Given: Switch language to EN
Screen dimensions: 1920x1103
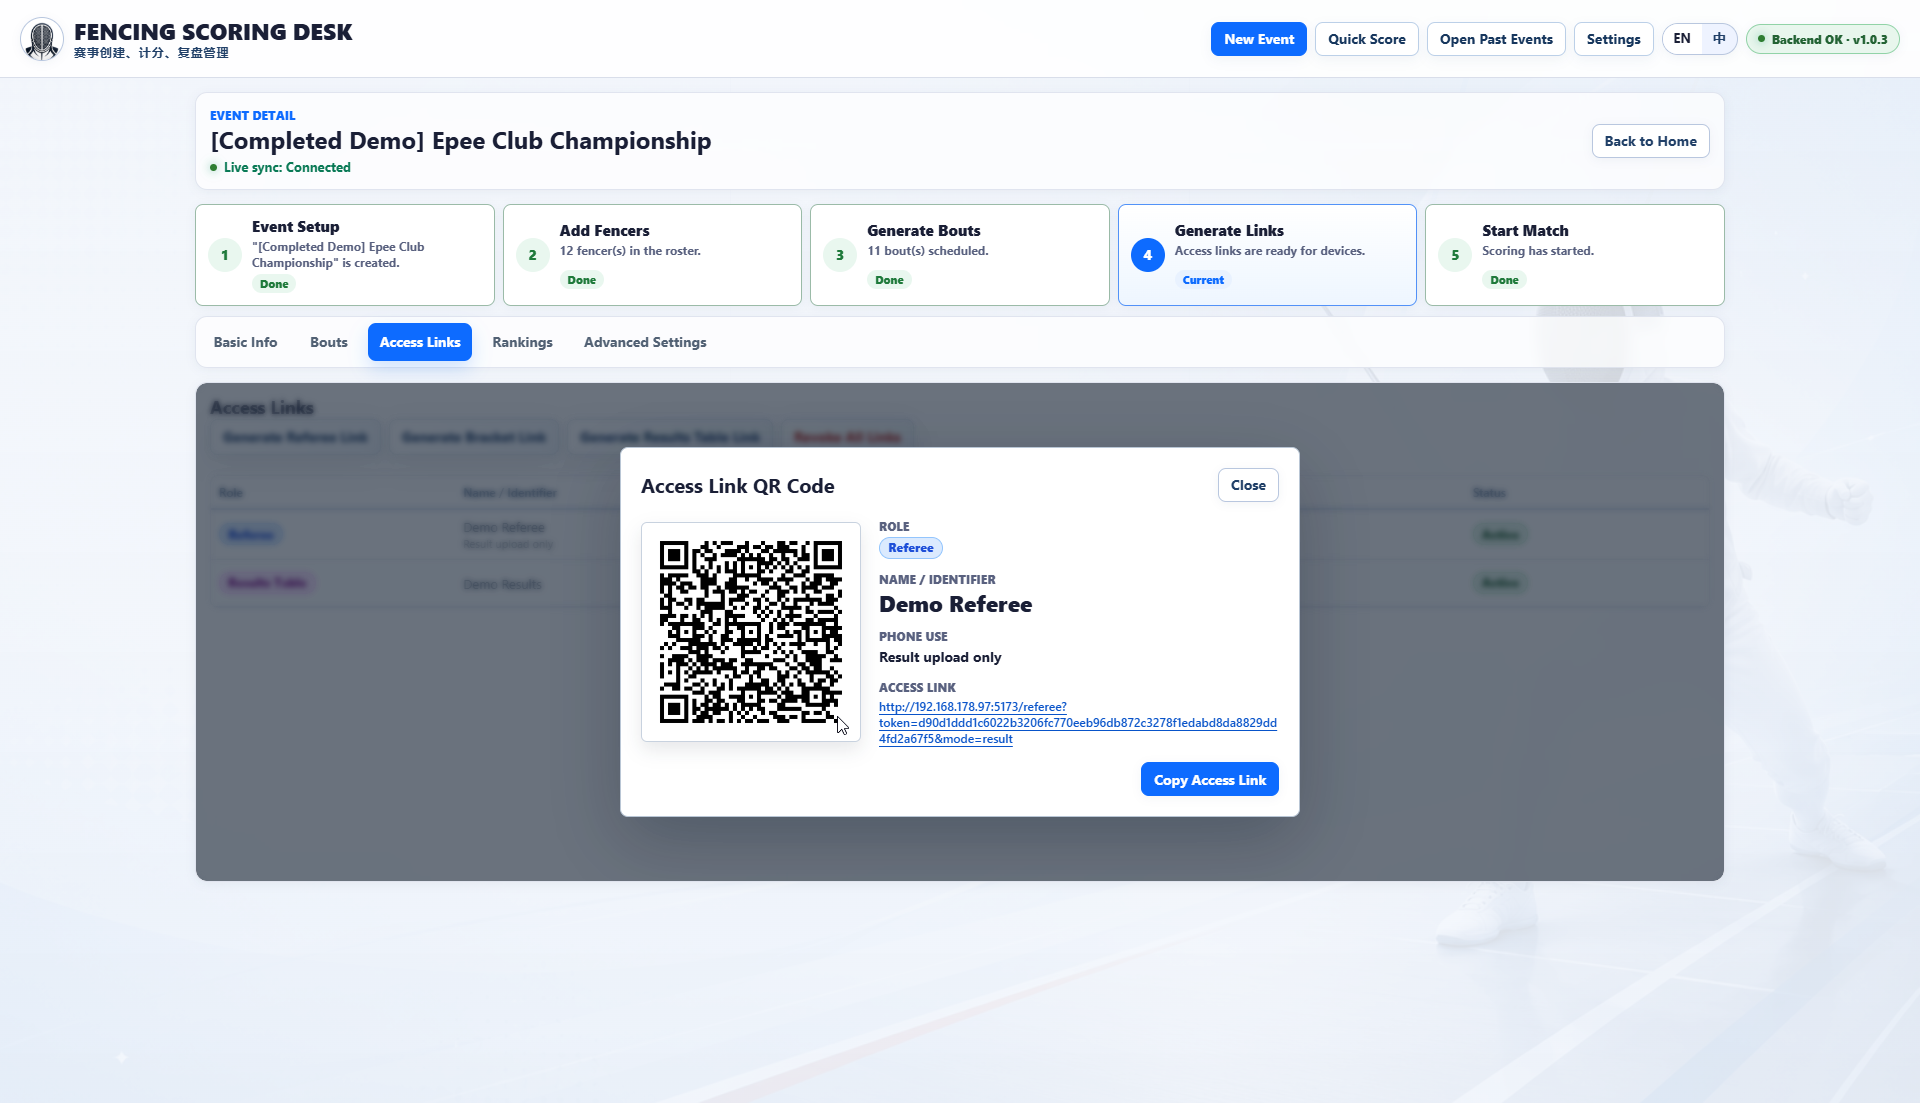Looking at the screenshot, I should (x=1682, y=39).
